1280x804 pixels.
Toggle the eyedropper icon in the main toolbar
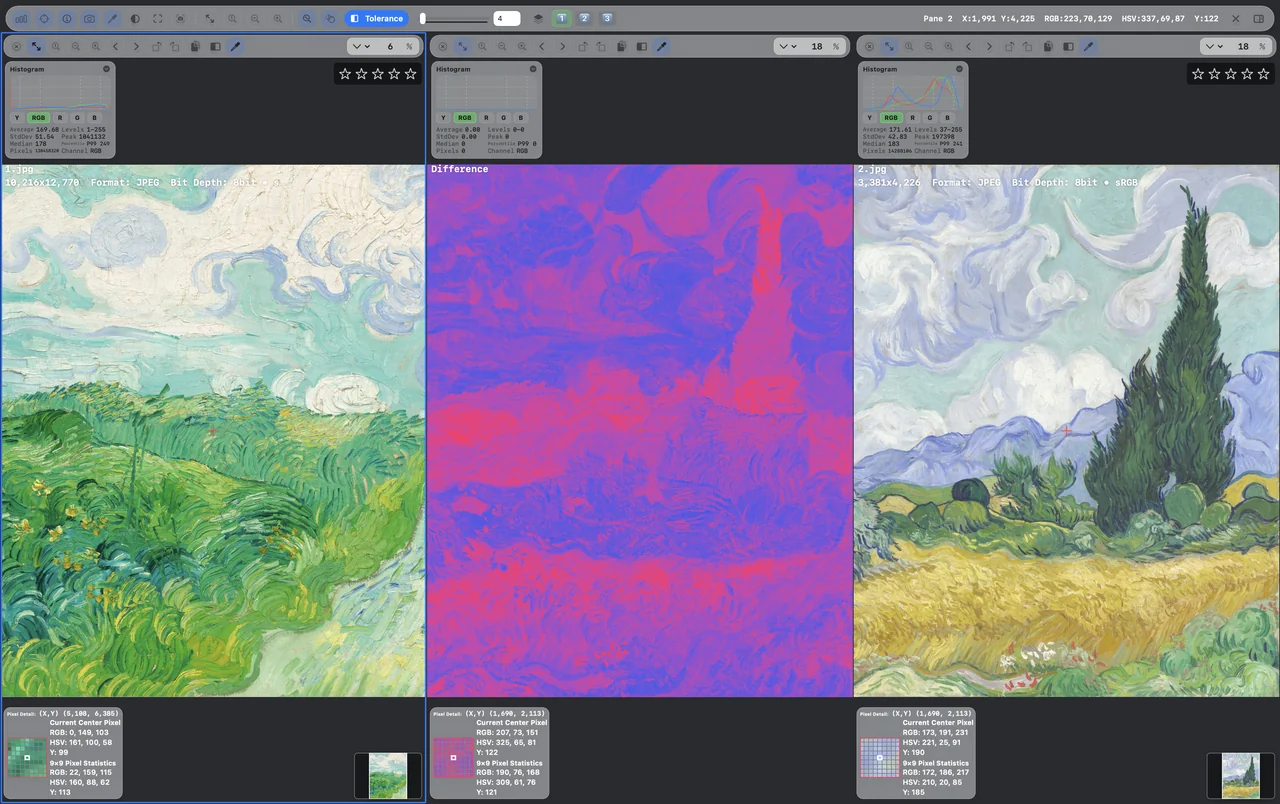[x=112, y=19]
